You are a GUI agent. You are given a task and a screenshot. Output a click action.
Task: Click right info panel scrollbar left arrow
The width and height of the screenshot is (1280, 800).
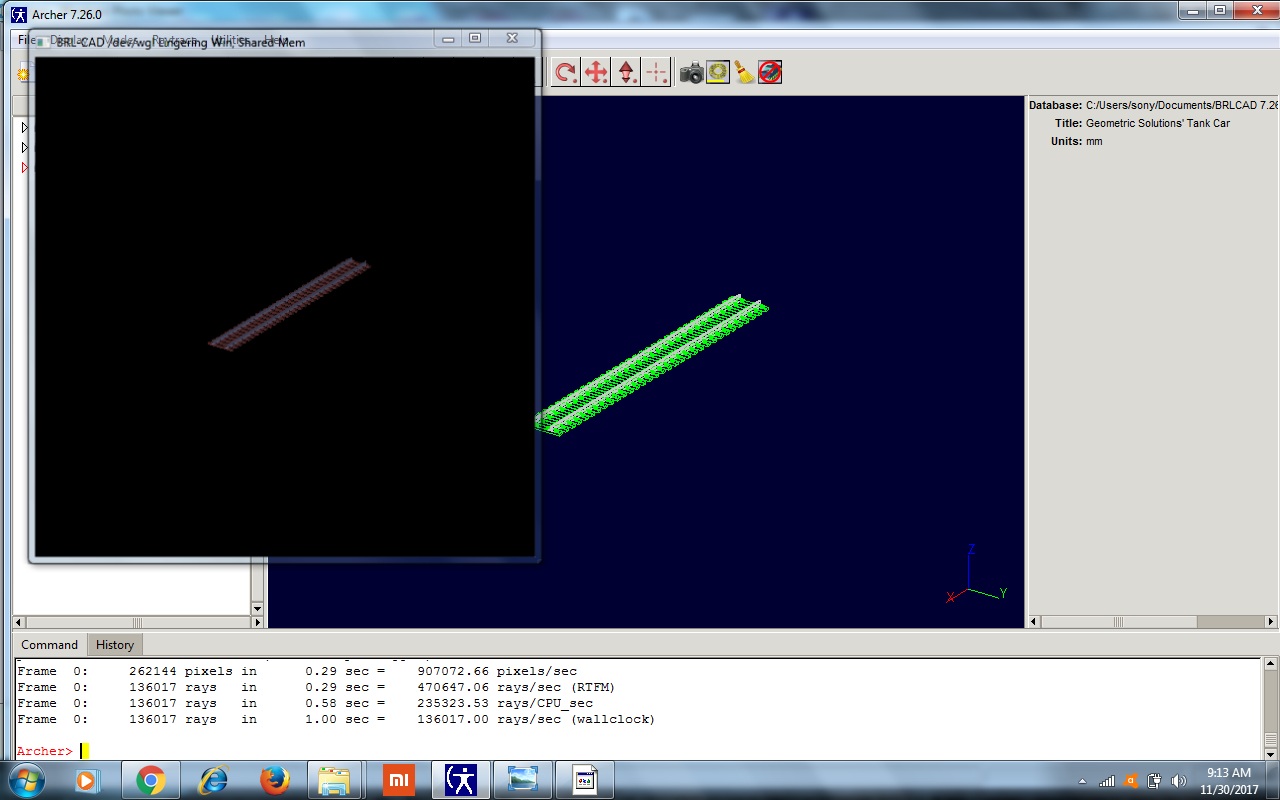[1035, 622]
